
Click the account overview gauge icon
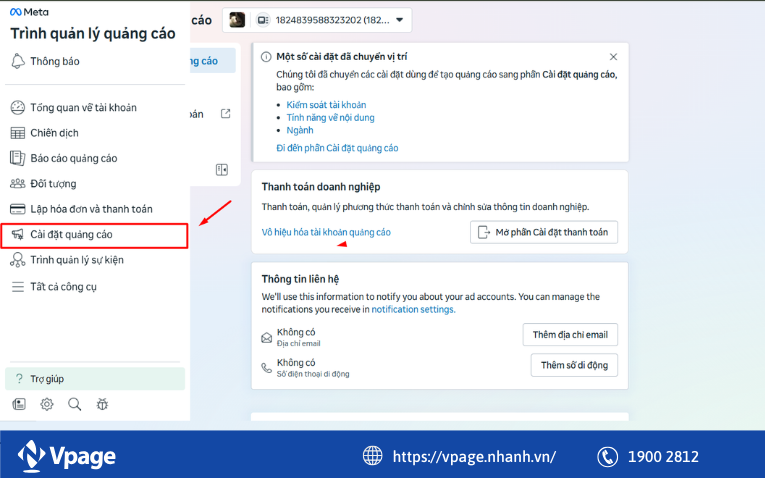coord(18,107)
